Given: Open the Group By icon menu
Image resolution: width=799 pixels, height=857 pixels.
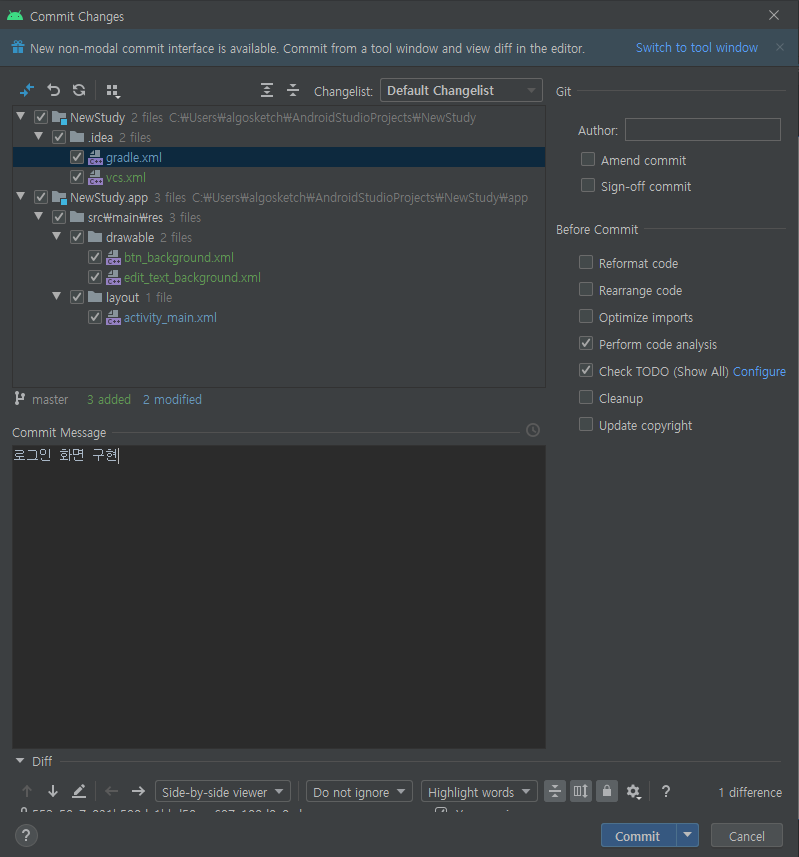Looking at the screenshot, I should pos(113,91).
